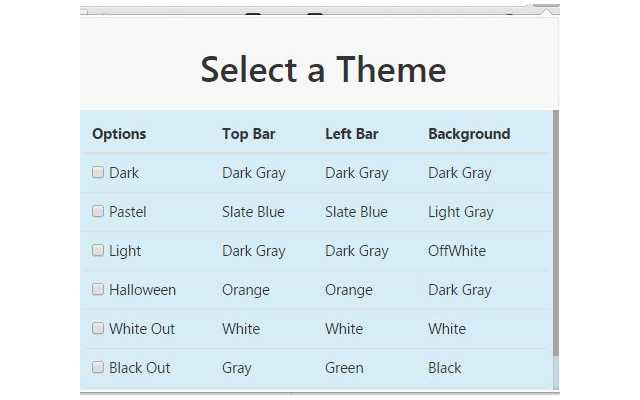
Task: Click the Gray top bar cell for Black Out
Action: [237, 368]
